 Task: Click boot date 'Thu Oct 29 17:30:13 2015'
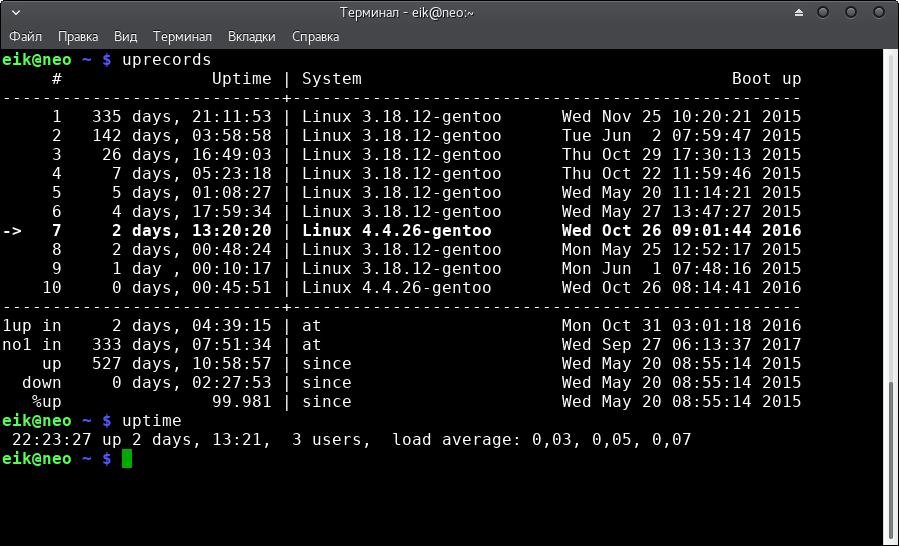click(x=681, y=155)
